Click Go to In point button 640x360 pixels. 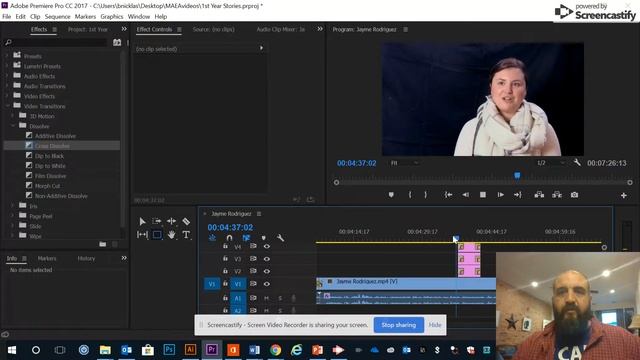tap(448, 195)
